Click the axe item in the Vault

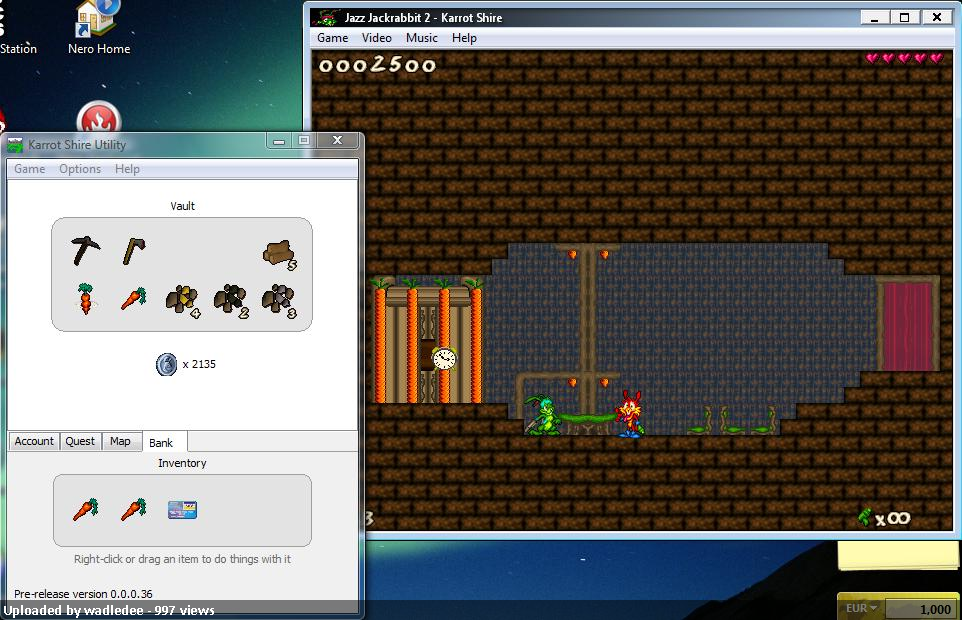(134, 251)
